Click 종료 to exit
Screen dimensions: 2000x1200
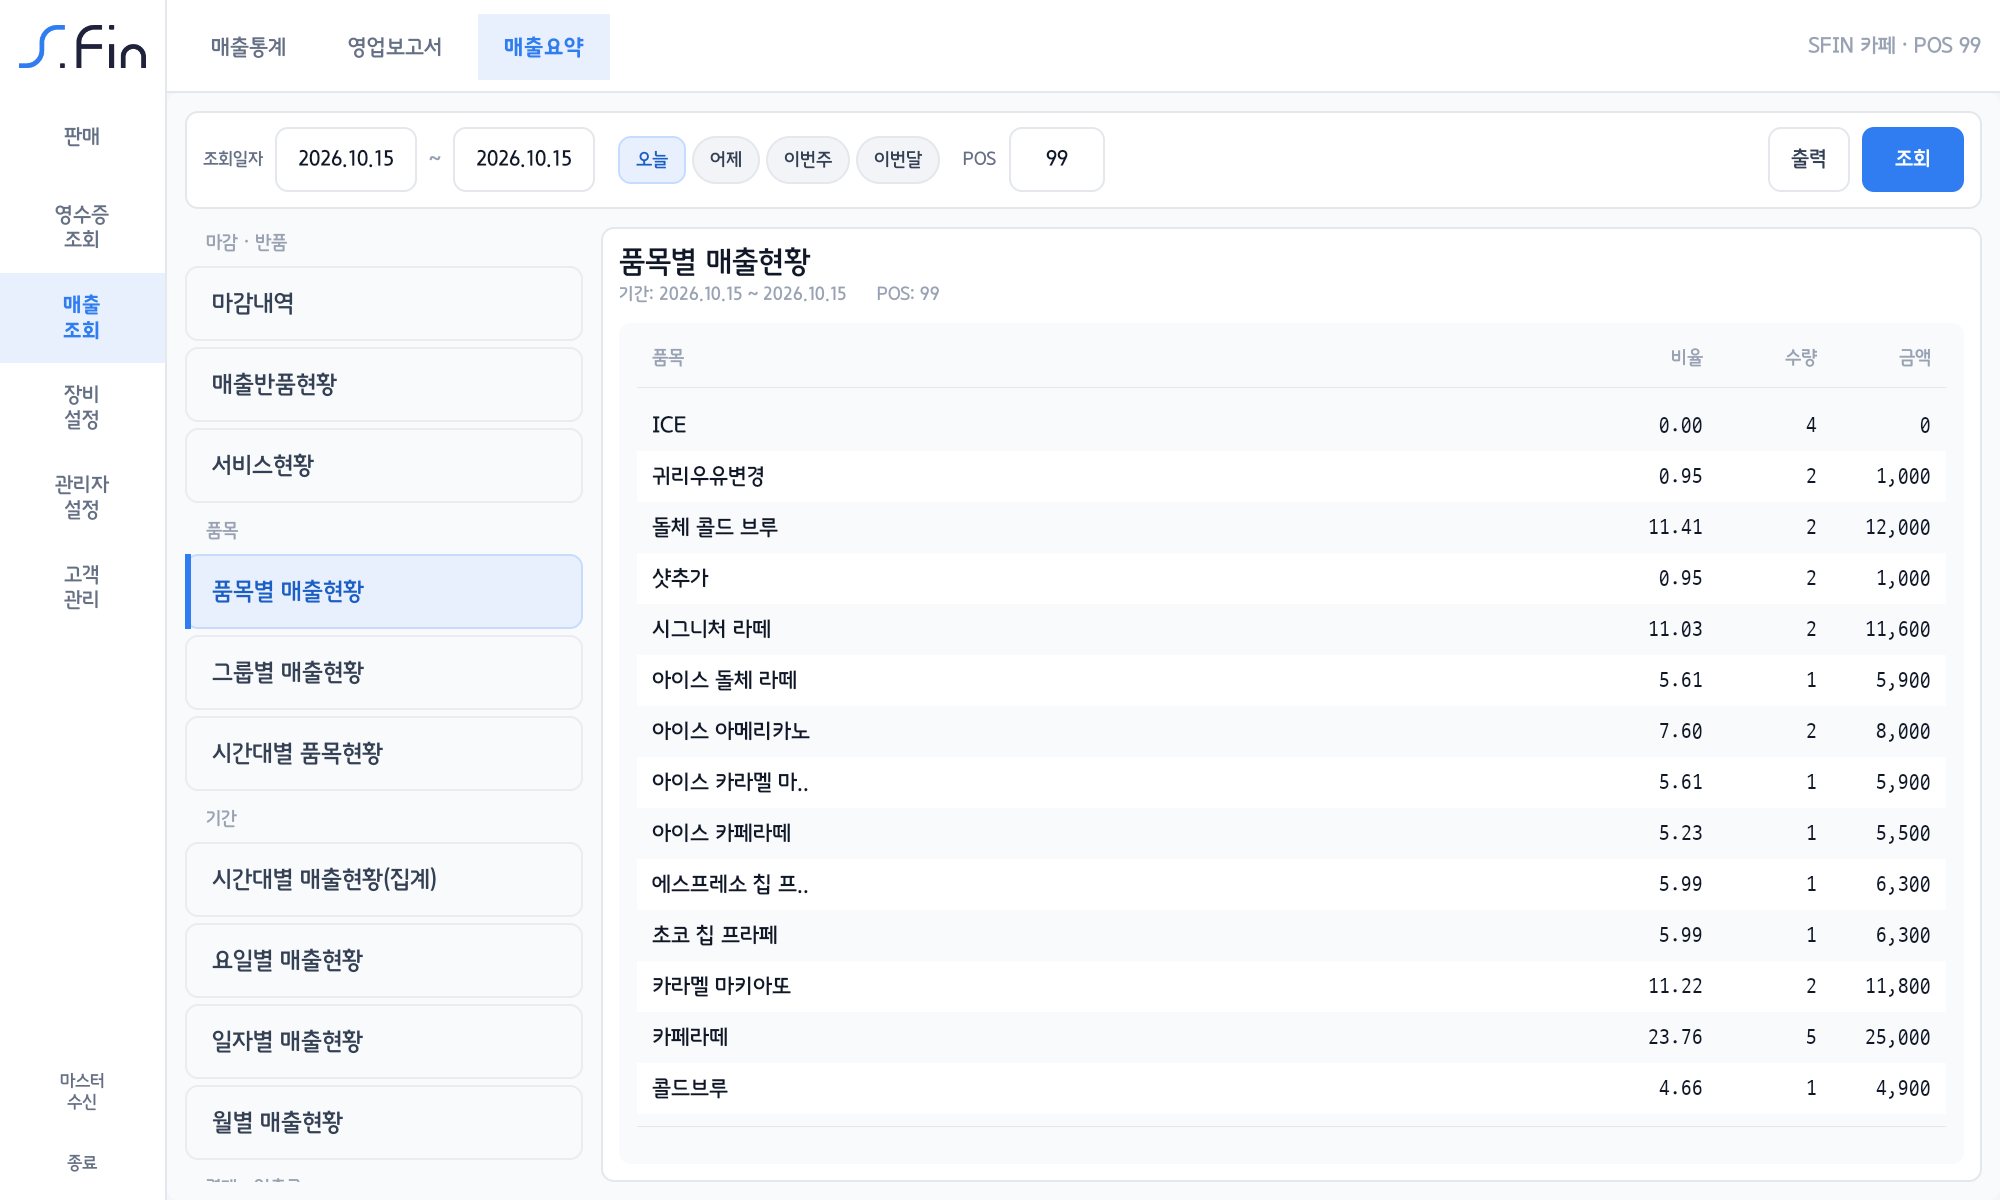coord(82,1162)
